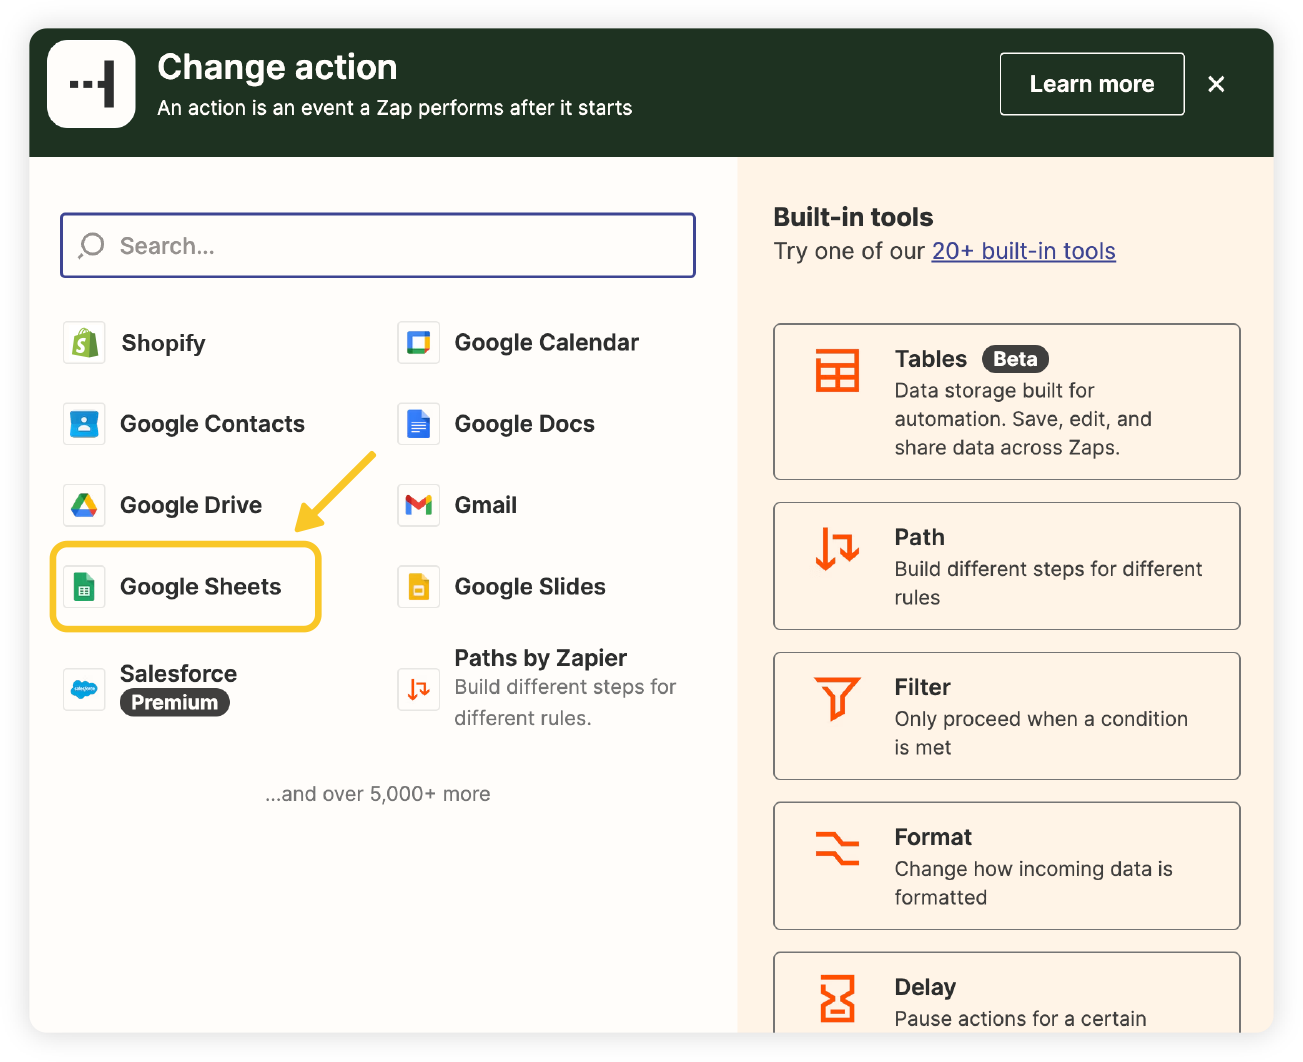Click "Build different steps for different" Path description
Viewport: 1303px width, 1062px height.
(1048, 569)
